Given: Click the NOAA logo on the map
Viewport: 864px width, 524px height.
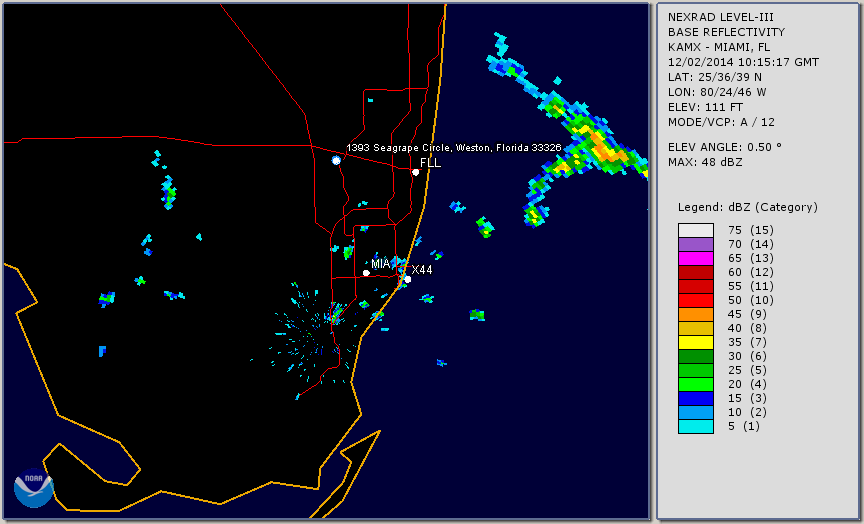Looking at the screenshot, I should click(x=34, y=487).
